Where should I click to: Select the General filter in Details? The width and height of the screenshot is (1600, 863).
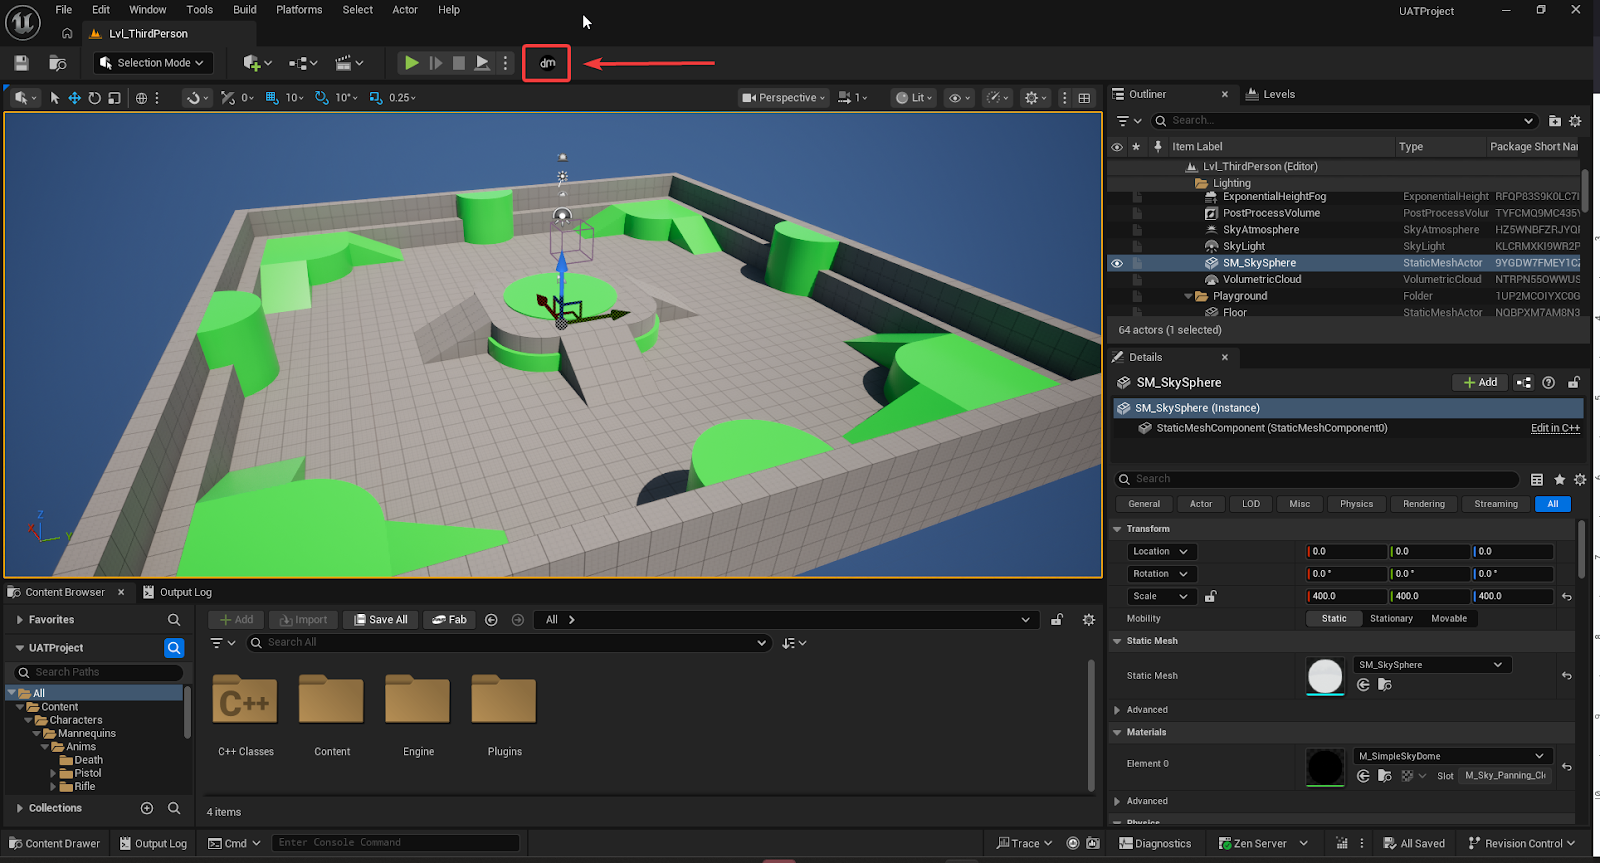[x=1144, y=504]
